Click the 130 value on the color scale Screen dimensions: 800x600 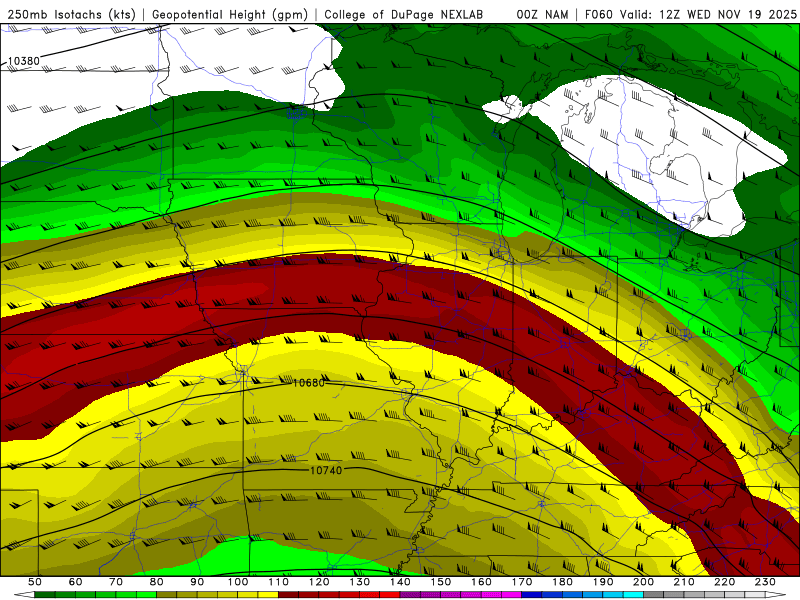359,582
